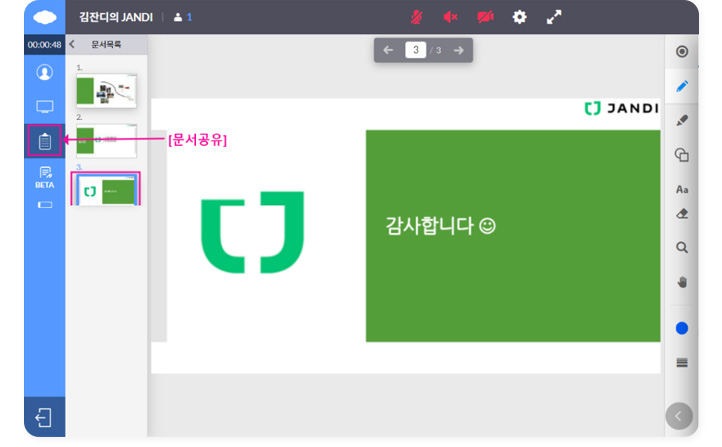Open the shapes tool

(682, 154)
